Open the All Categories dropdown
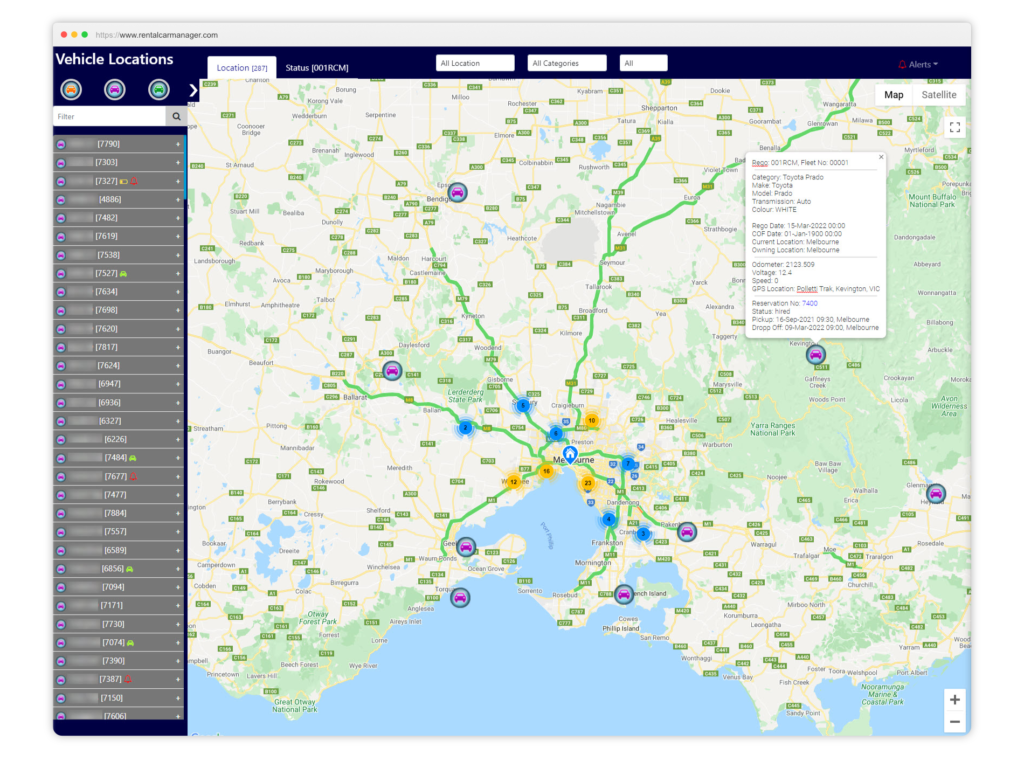 [x=566, y=62]
